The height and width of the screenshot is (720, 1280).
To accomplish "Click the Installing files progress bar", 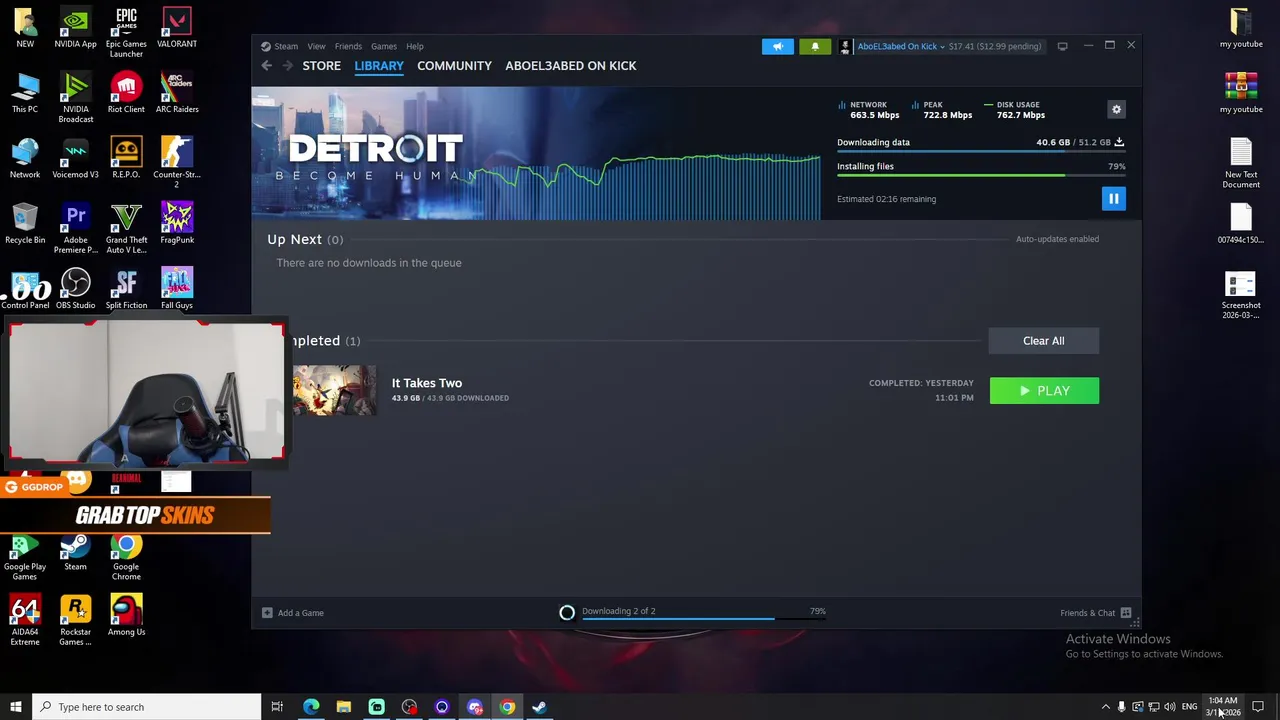I will tap(980, 176).
